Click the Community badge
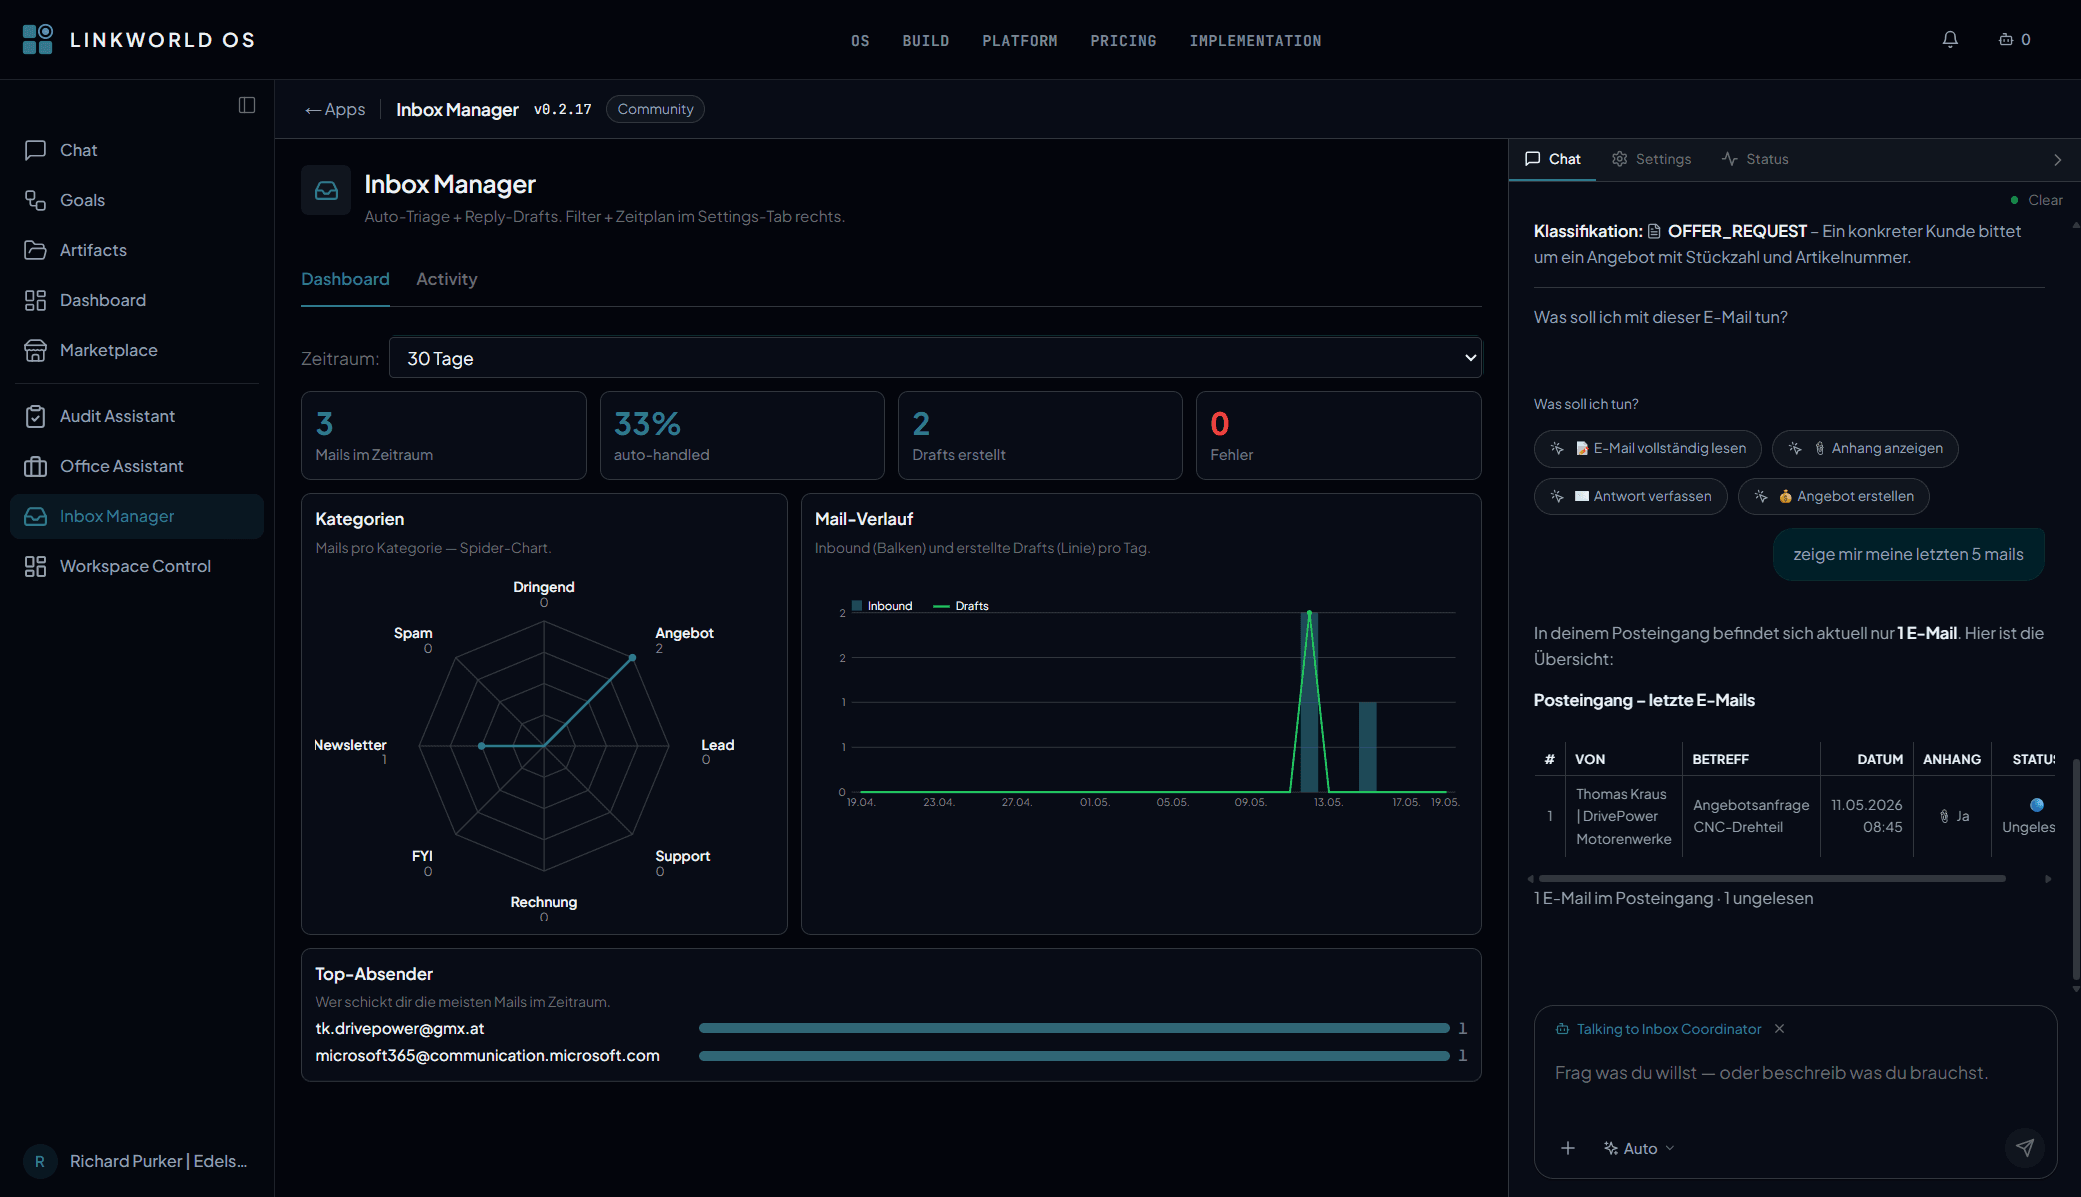The image size is (2081, 1197). click(x=655, y=109)
